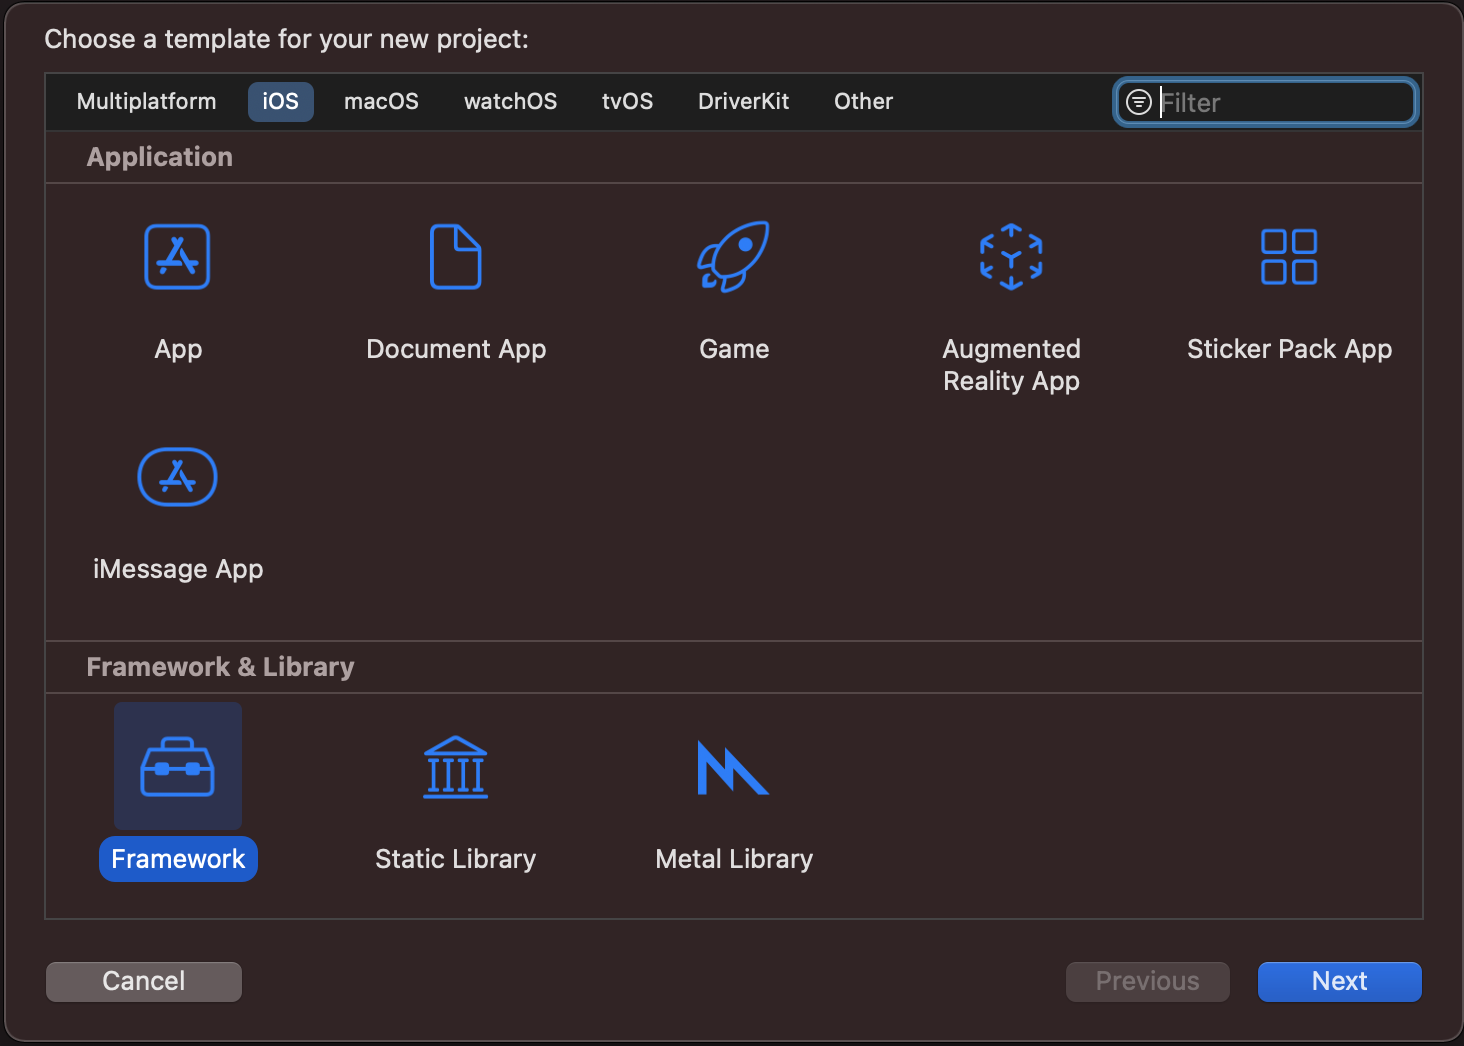The image size is (1464, 1046).
Task: Switch to the Multiplatform tab
Action: tap(147, 102)
